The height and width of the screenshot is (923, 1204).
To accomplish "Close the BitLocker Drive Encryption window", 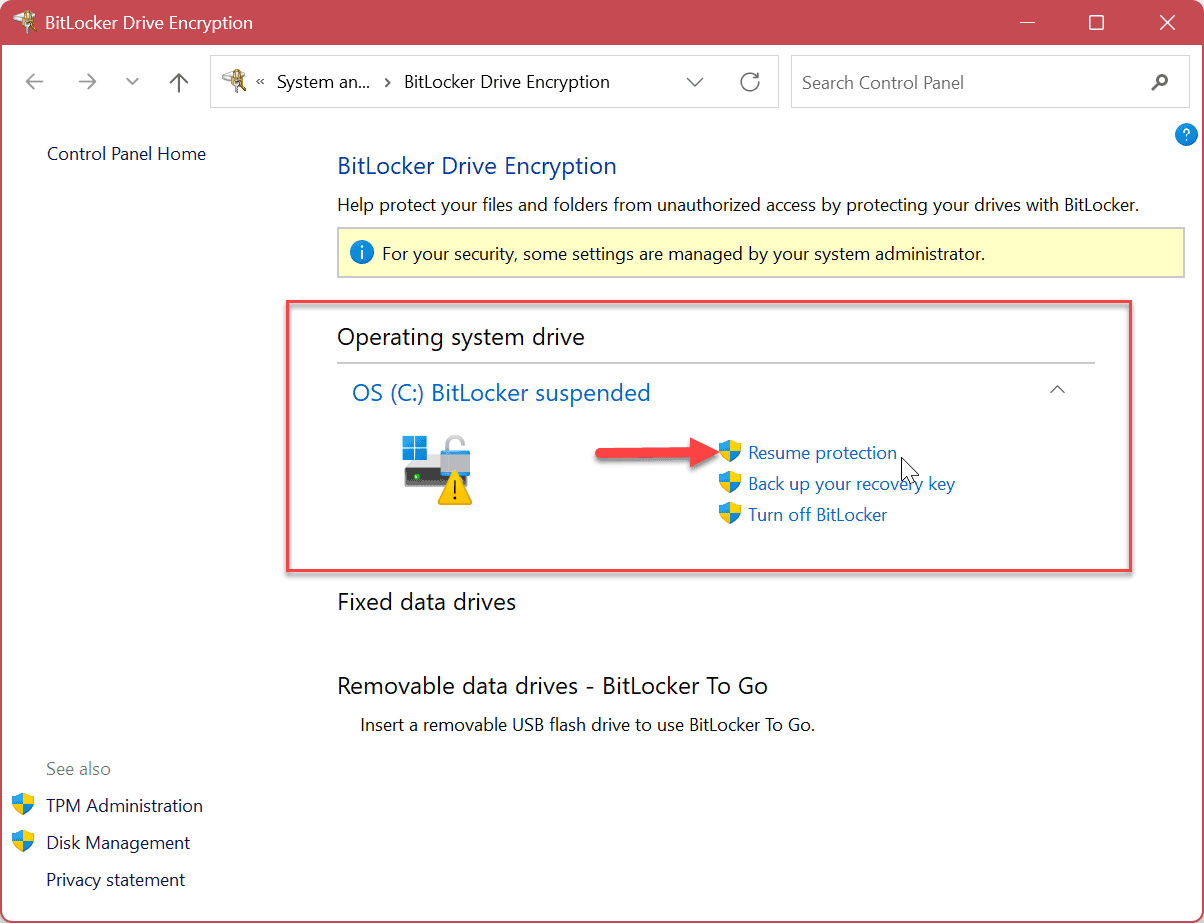I will coord(1166,22).
